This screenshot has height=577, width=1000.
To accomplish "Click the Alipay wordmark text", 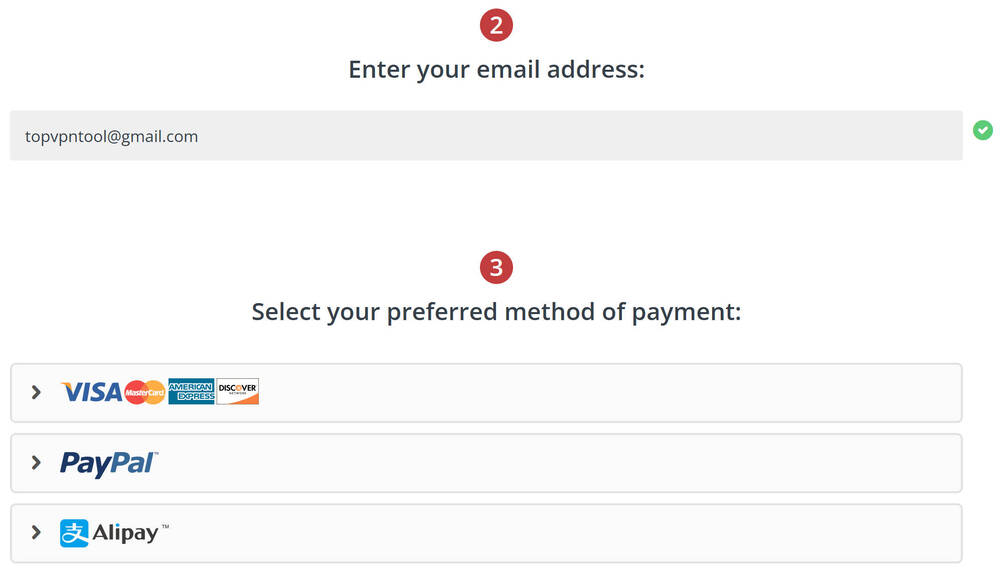I will pos(125,533).
